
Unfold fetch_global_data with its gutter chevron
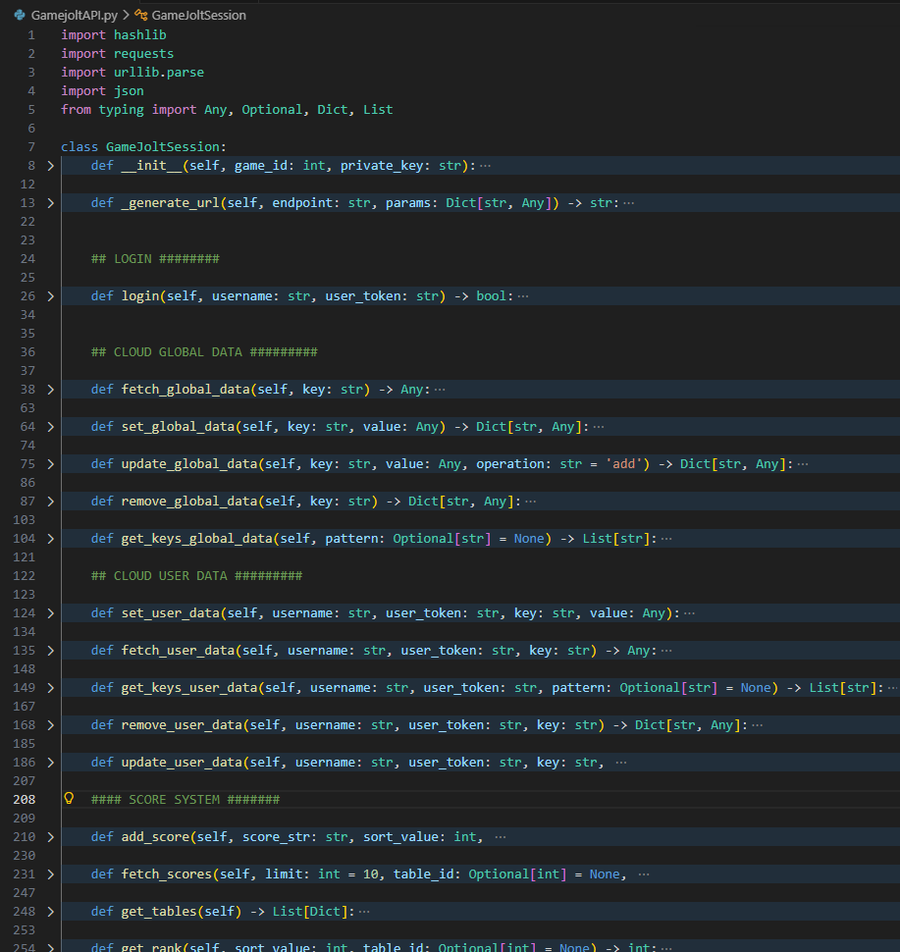[51, 389]
